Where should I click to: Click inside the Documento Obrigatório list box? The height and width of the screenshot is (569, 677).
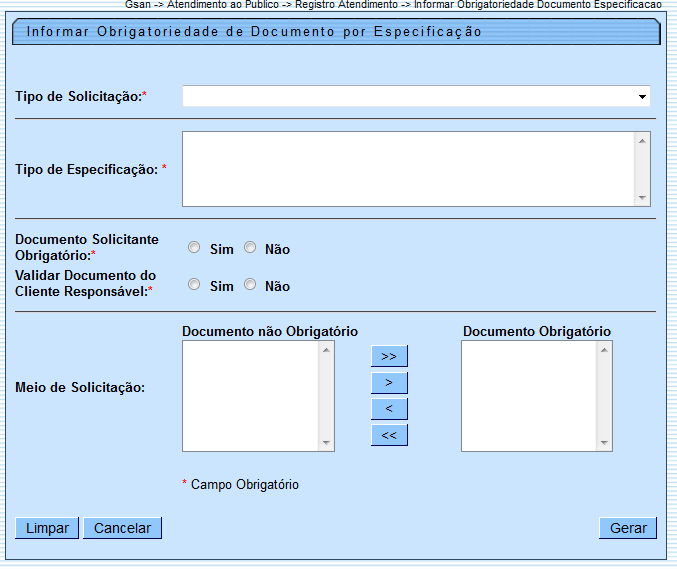(528, 396)
